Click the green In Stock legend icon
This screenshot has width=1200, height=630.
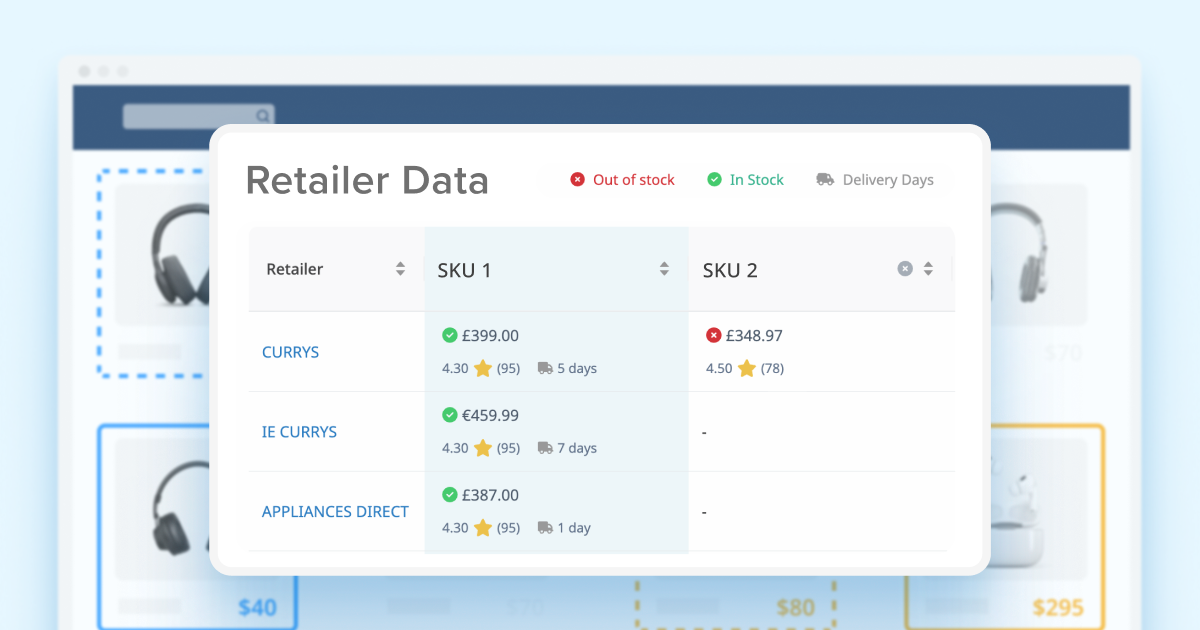pos(714,180)
